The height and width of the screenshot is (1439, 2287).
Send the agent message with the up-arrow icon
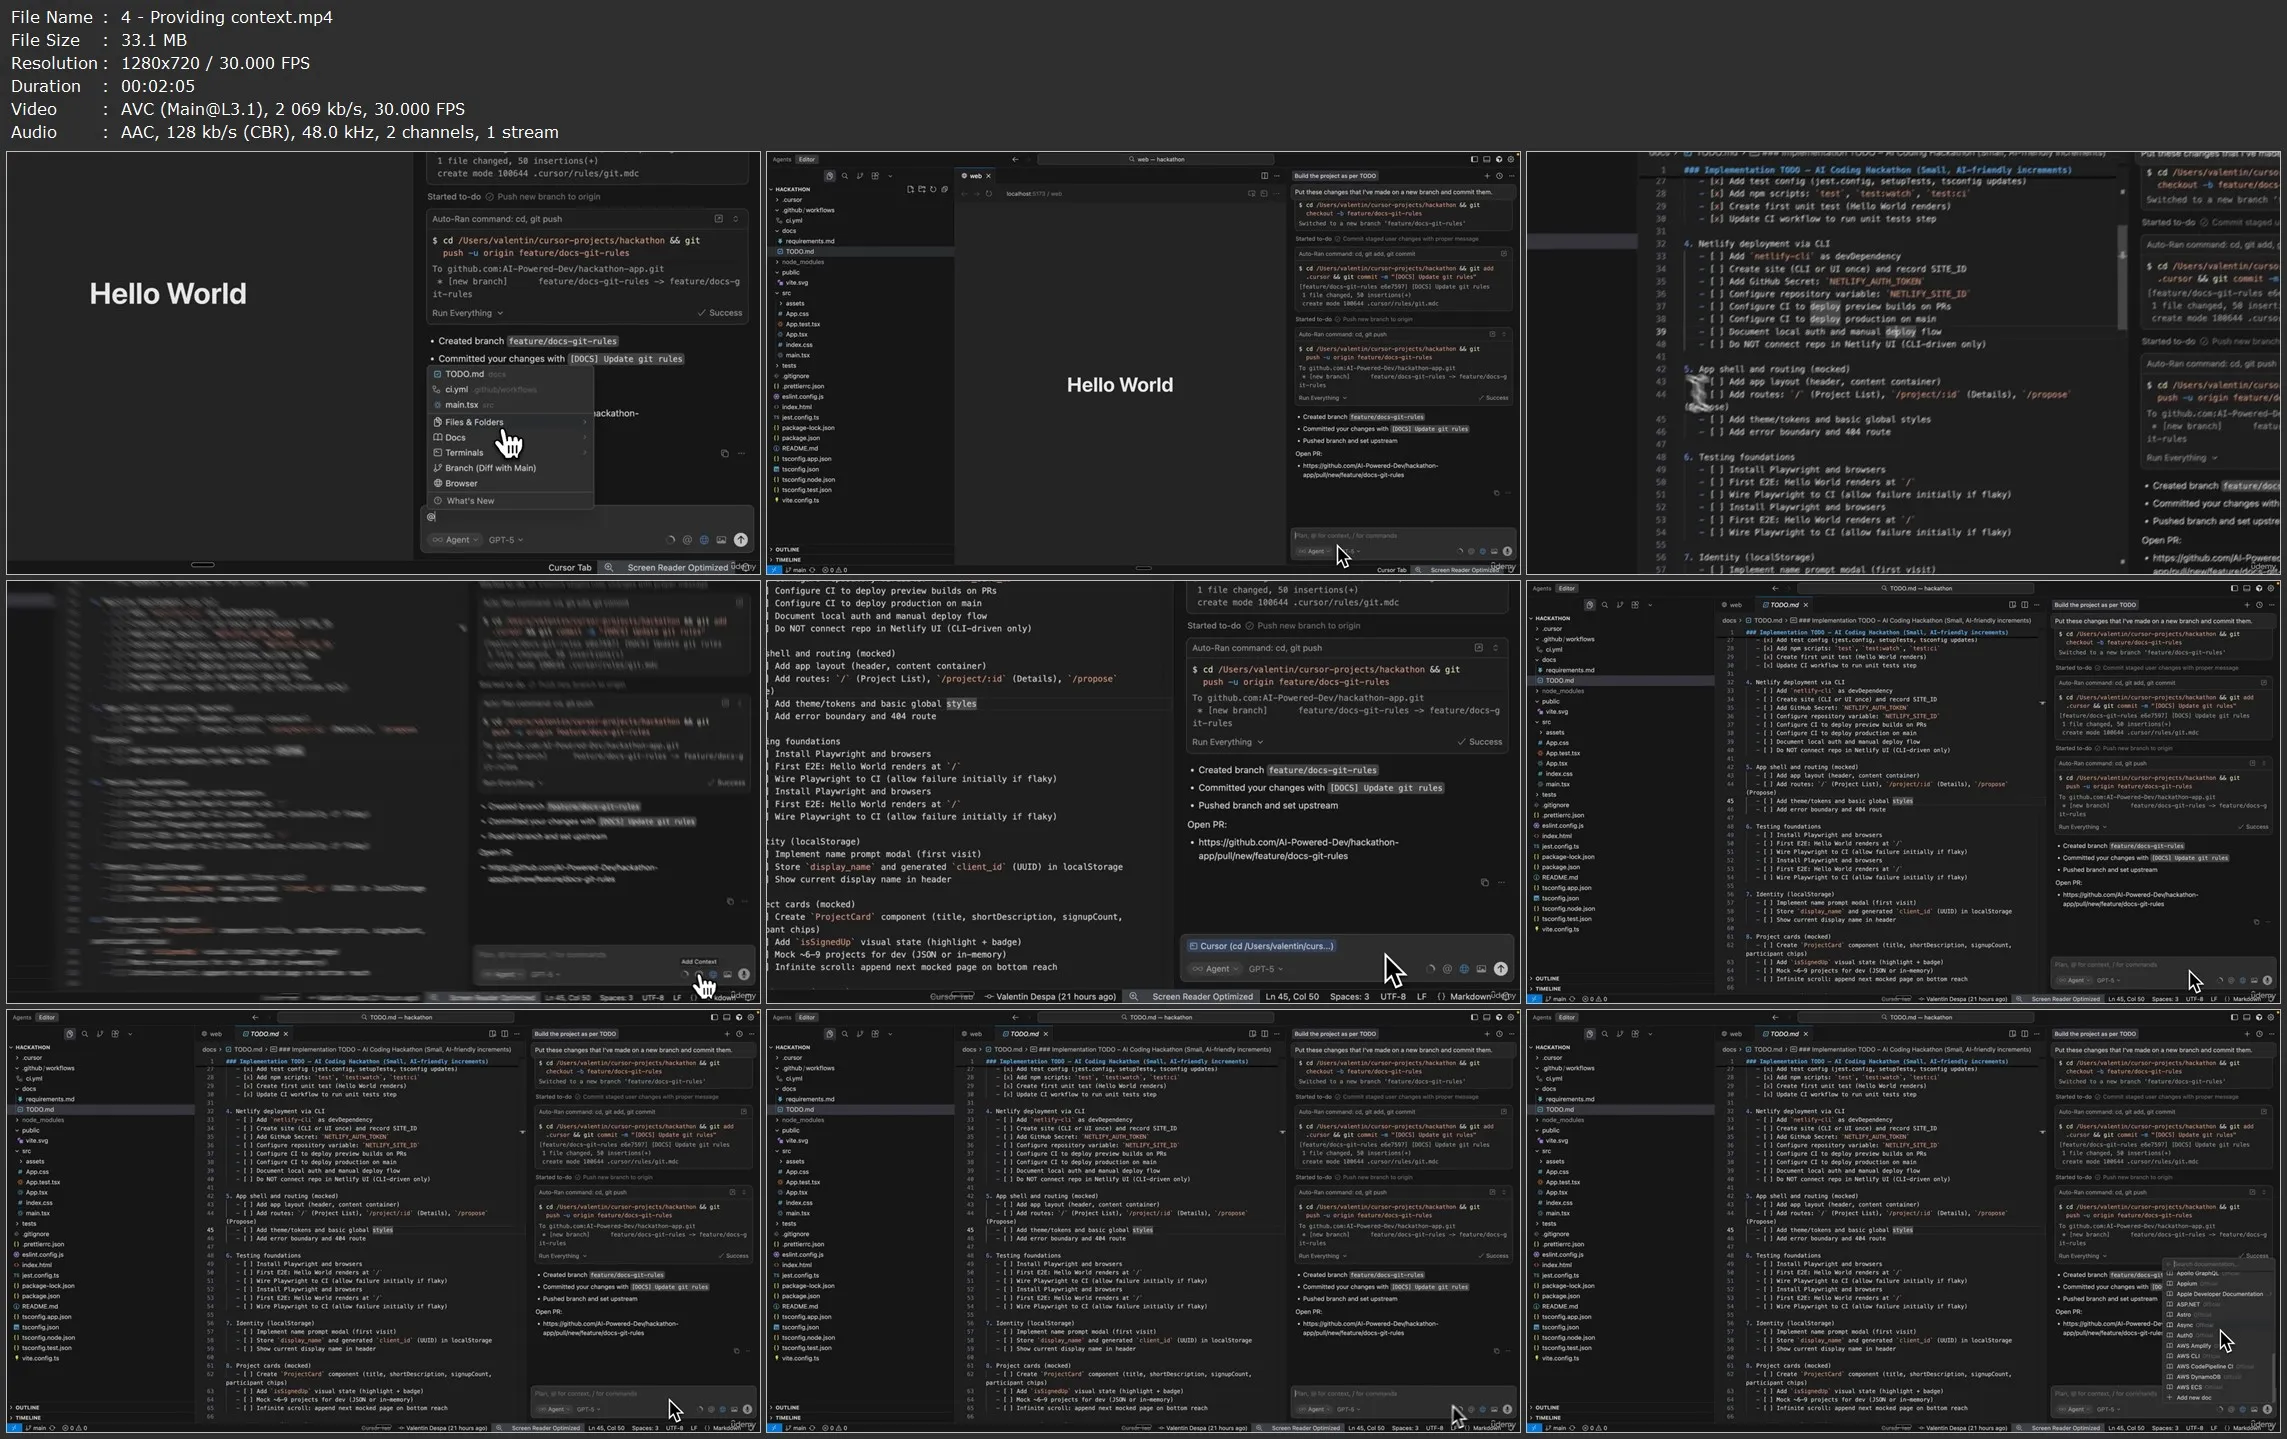(740, 540)
